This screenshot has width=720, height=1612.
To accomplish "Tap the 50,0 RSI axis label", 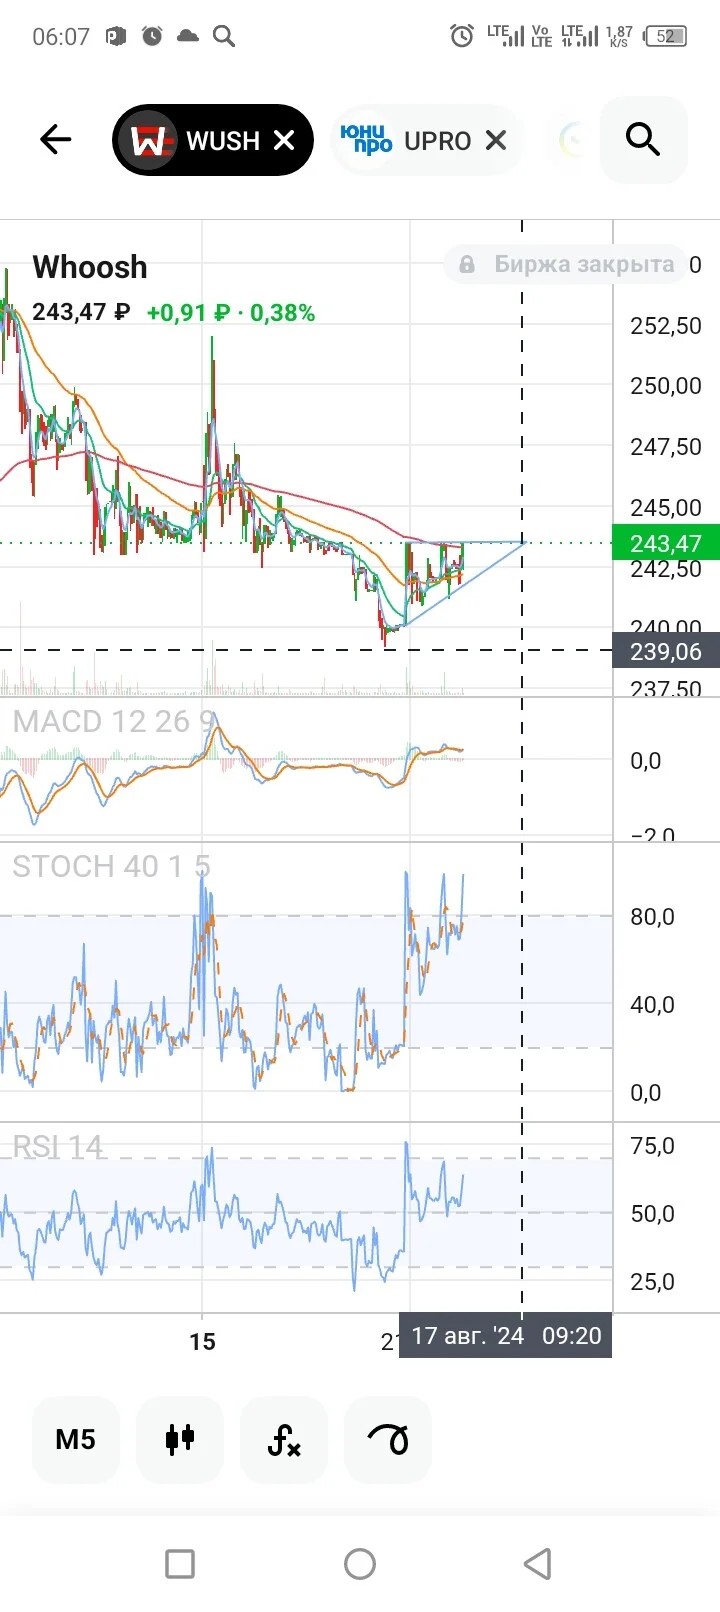I will point(652,1214).
